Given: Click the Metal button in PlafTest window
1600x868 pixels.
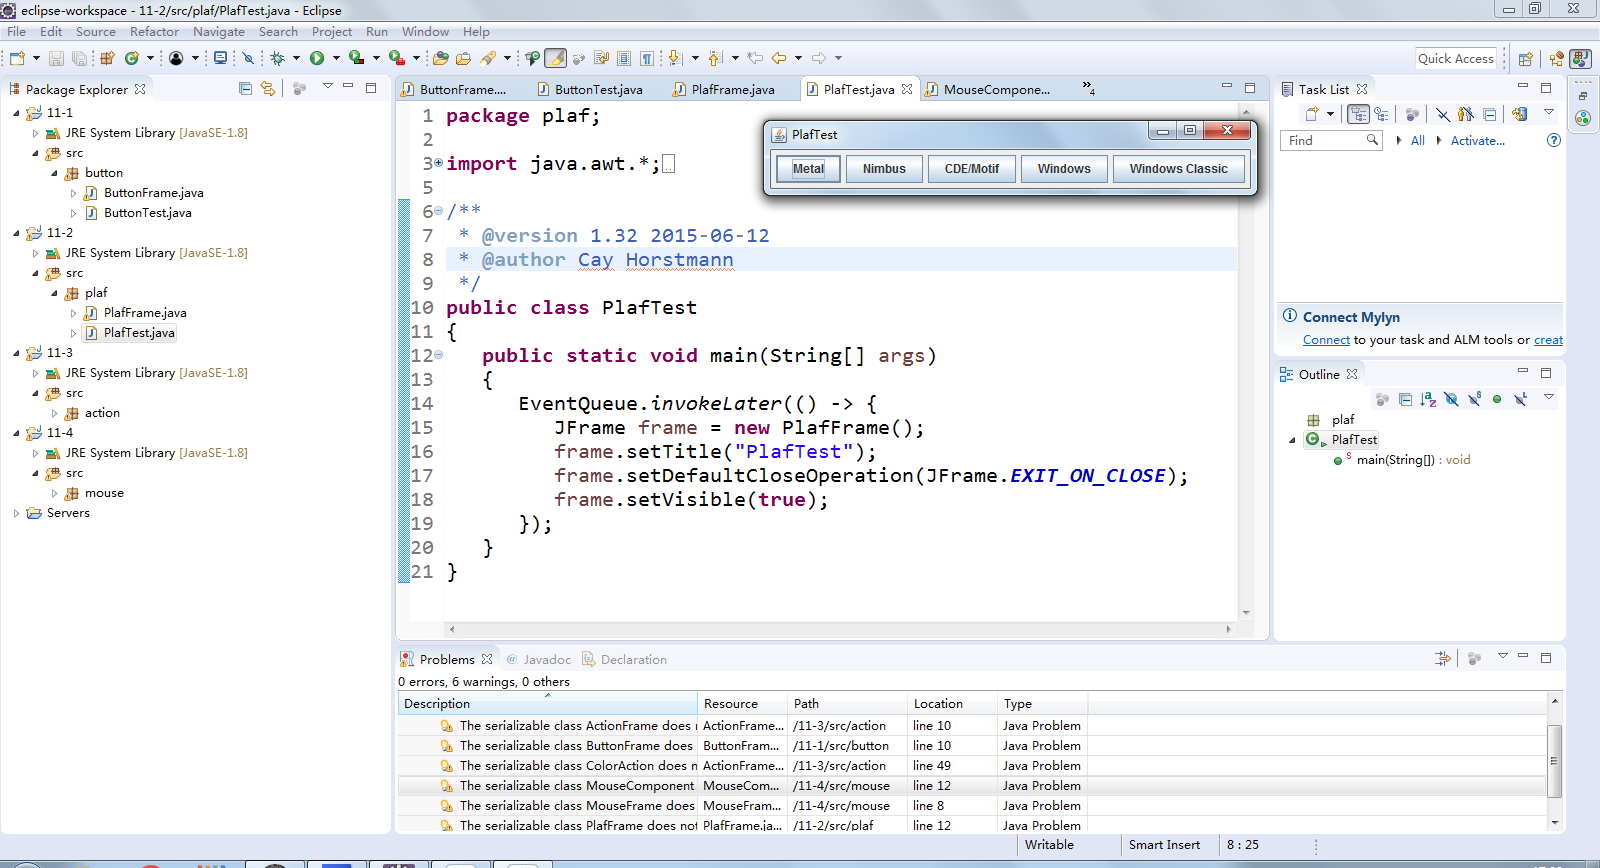Looking at the screenshot, I should [x=808, y=169].
